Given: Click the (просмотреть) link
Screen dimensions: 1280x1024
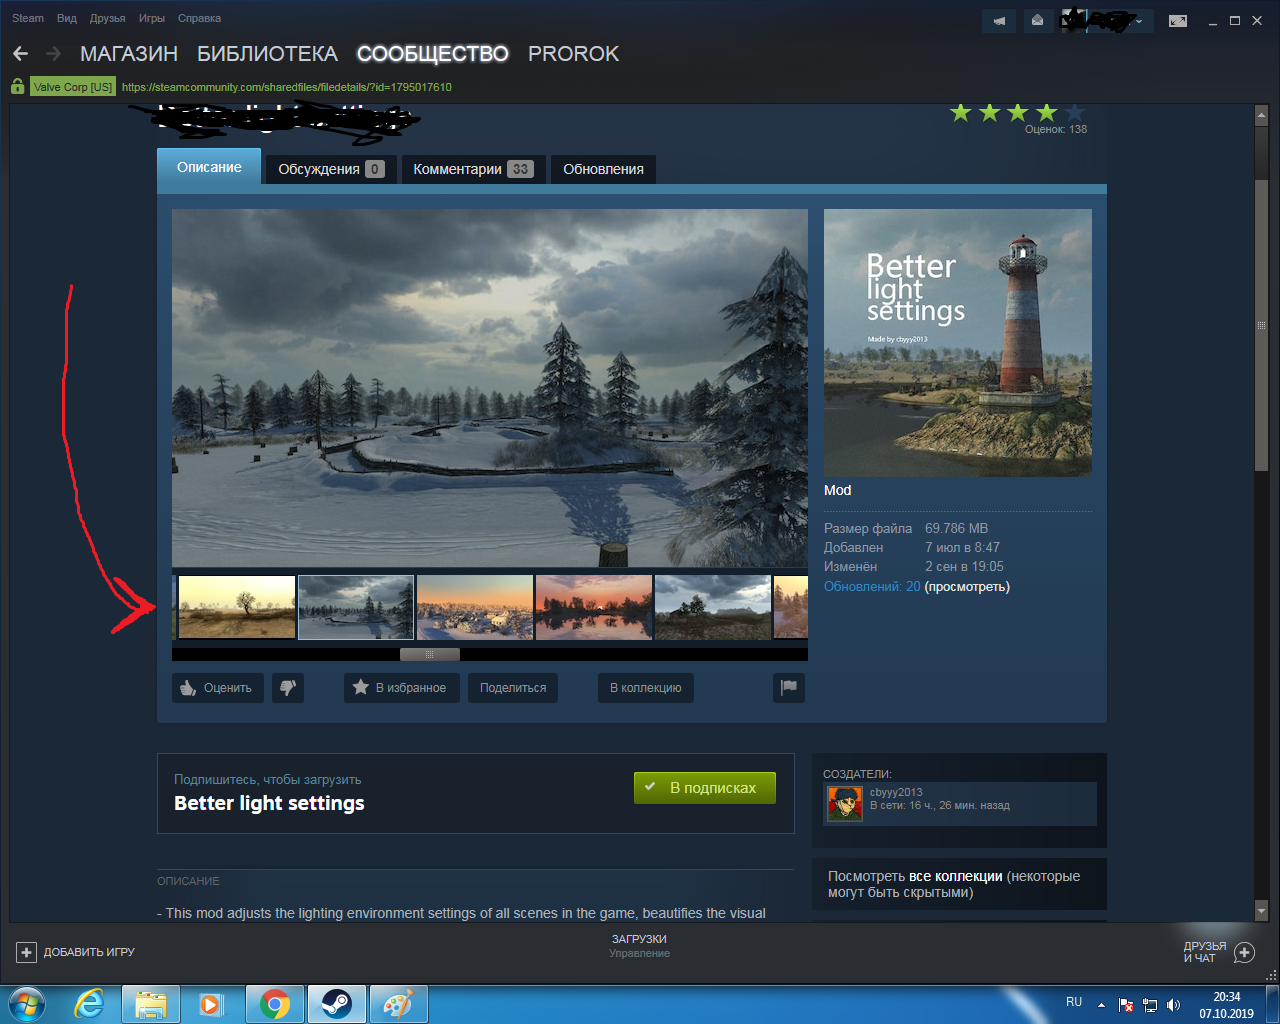Looking at the screenshot, I should coord(967,587).
